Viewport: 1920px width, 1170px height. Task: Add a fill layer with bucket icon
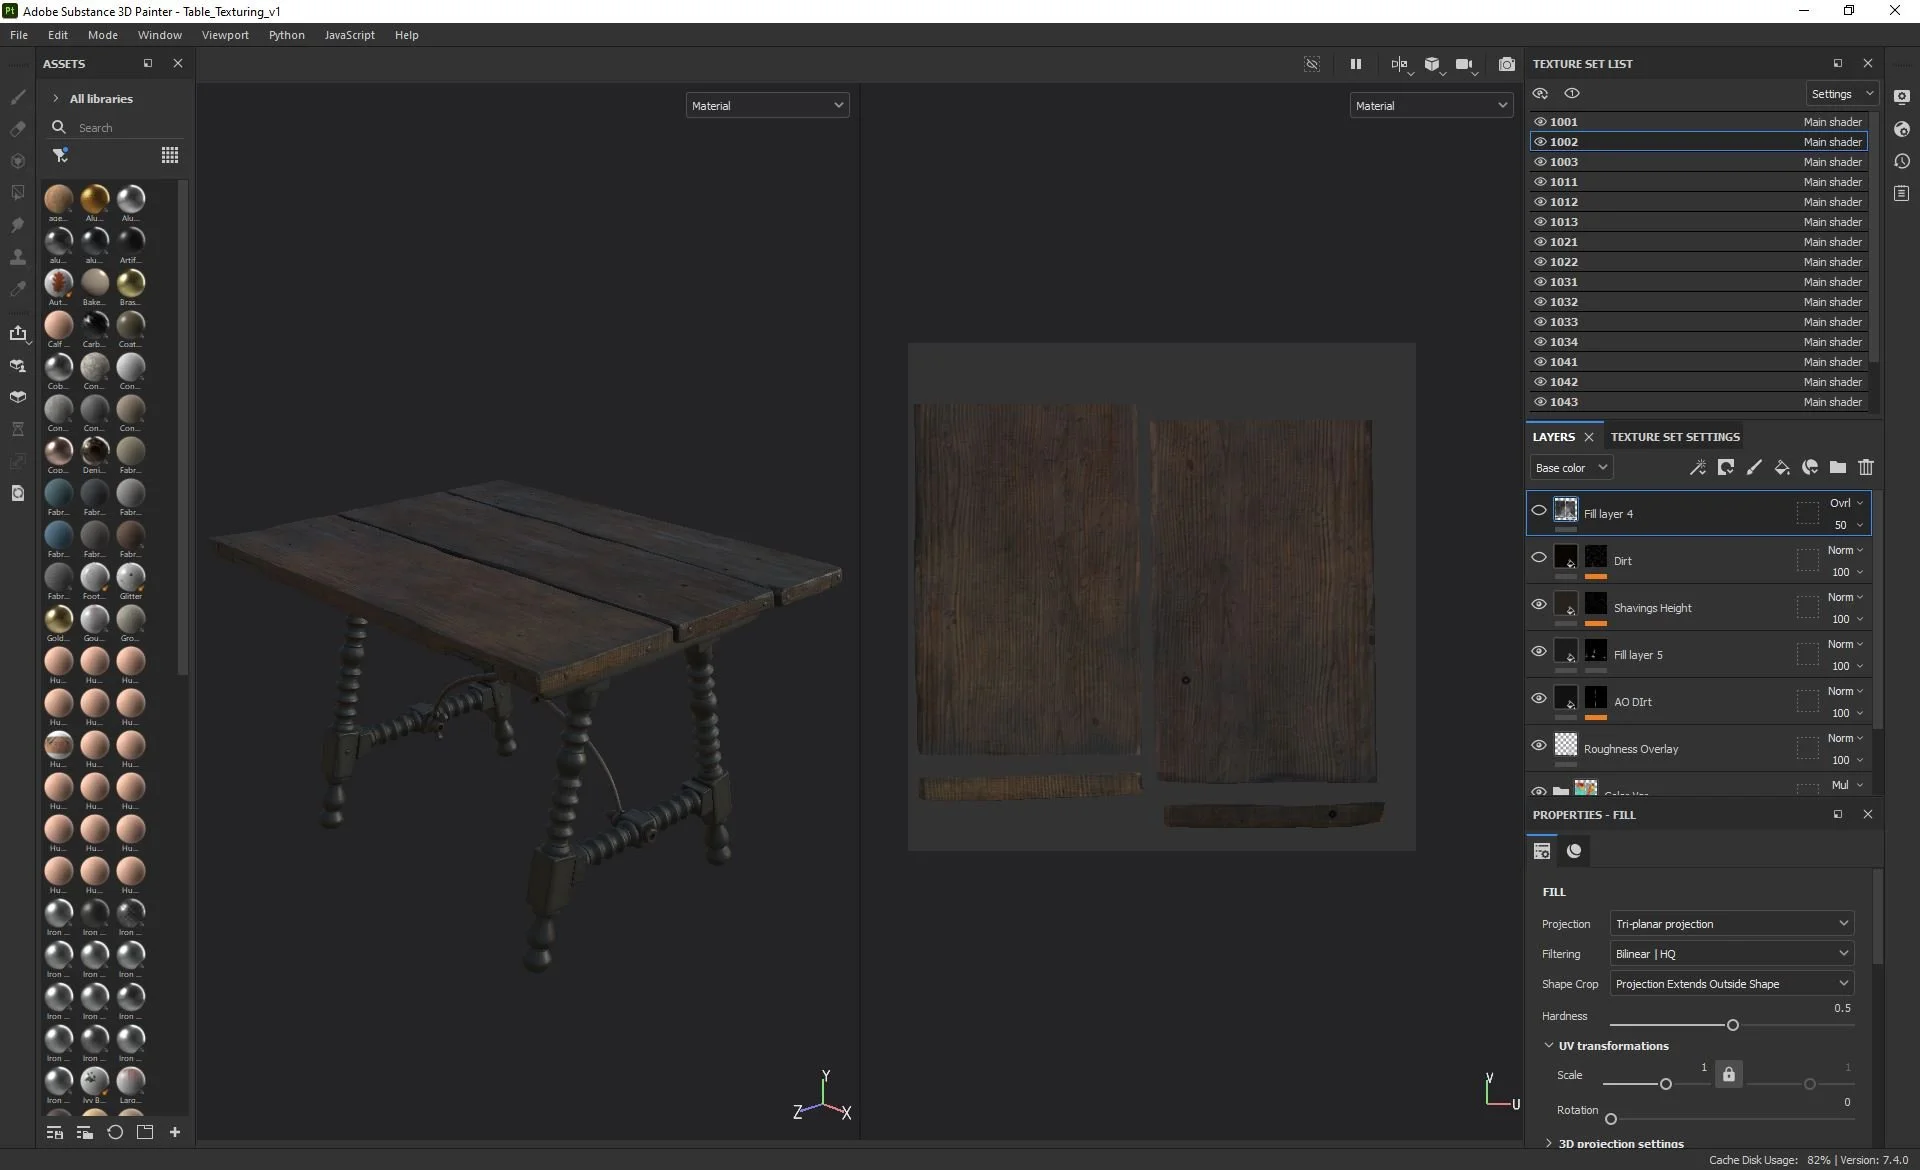[x=1781, y=467]
